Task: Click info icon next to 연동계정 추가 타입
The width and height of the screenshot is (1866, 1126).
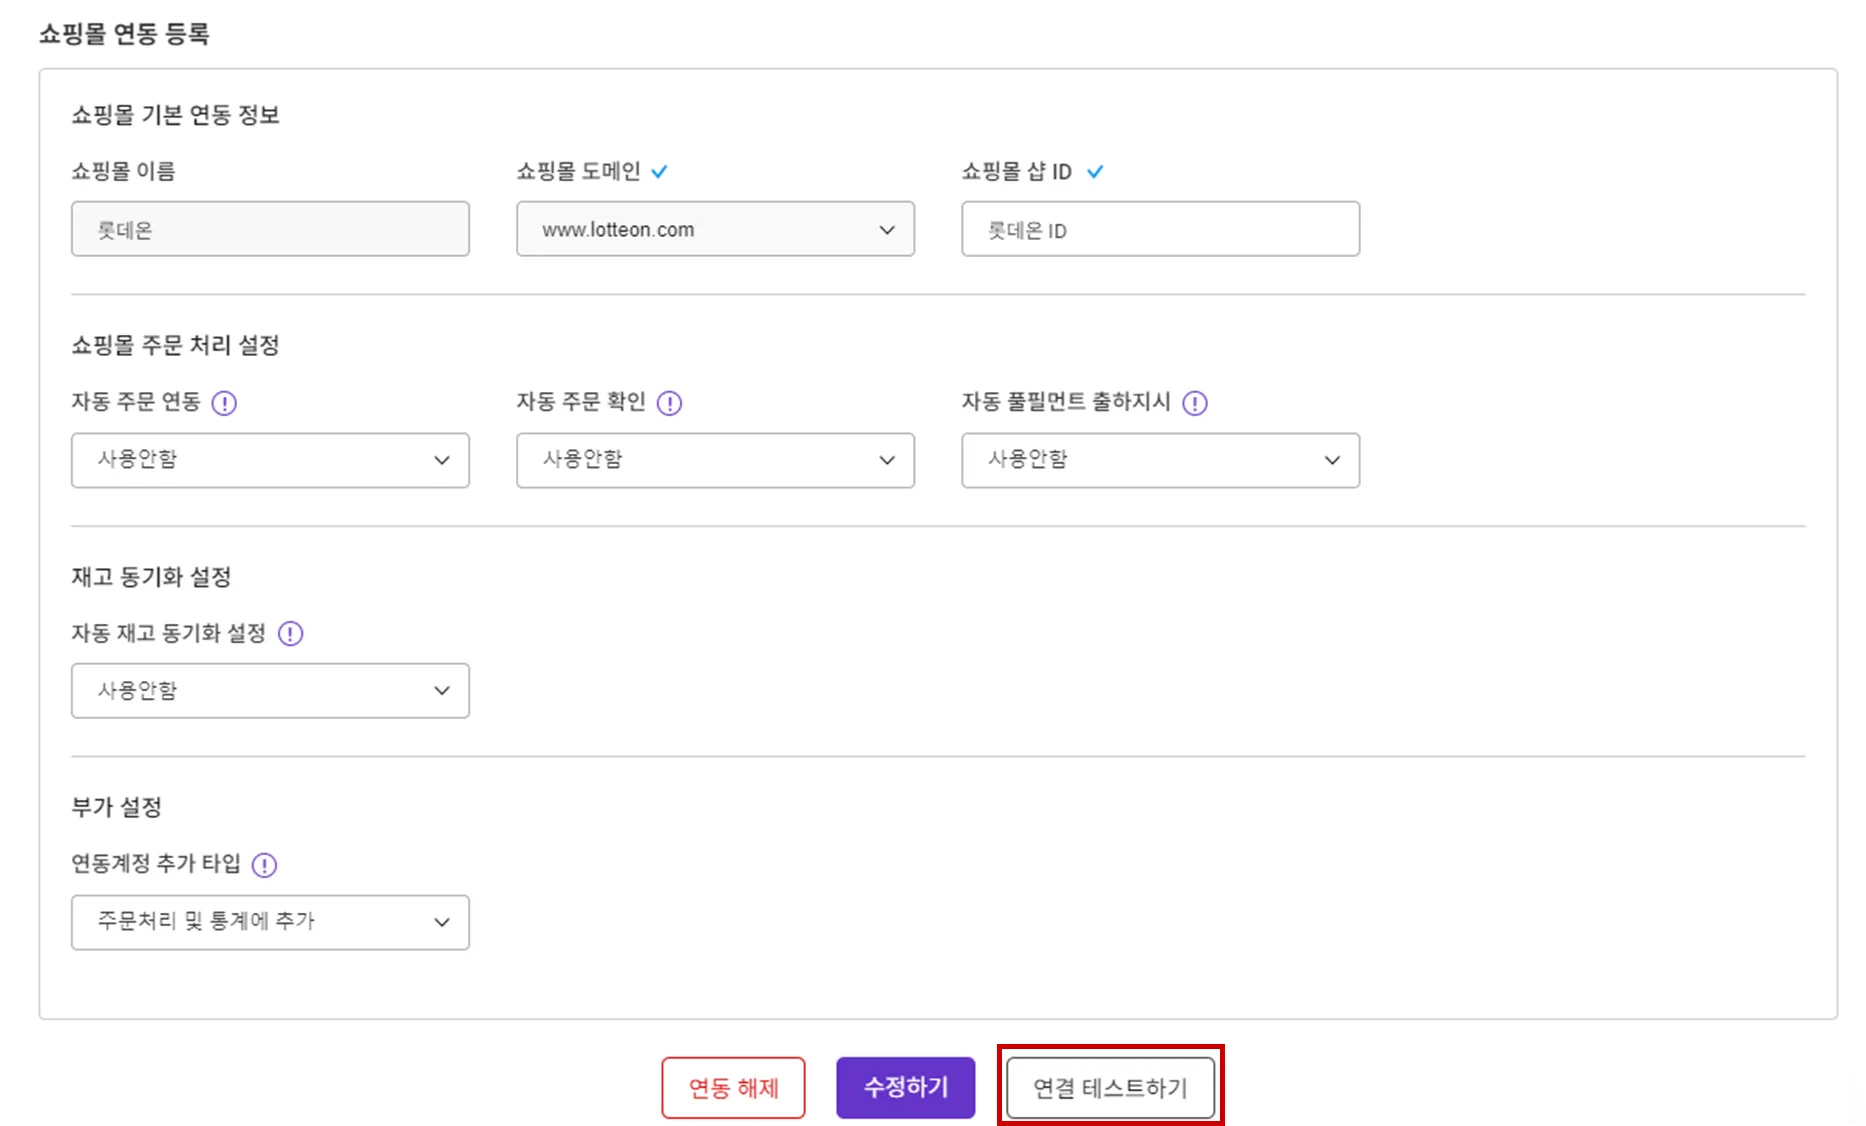Action: [x=264, y=865]
